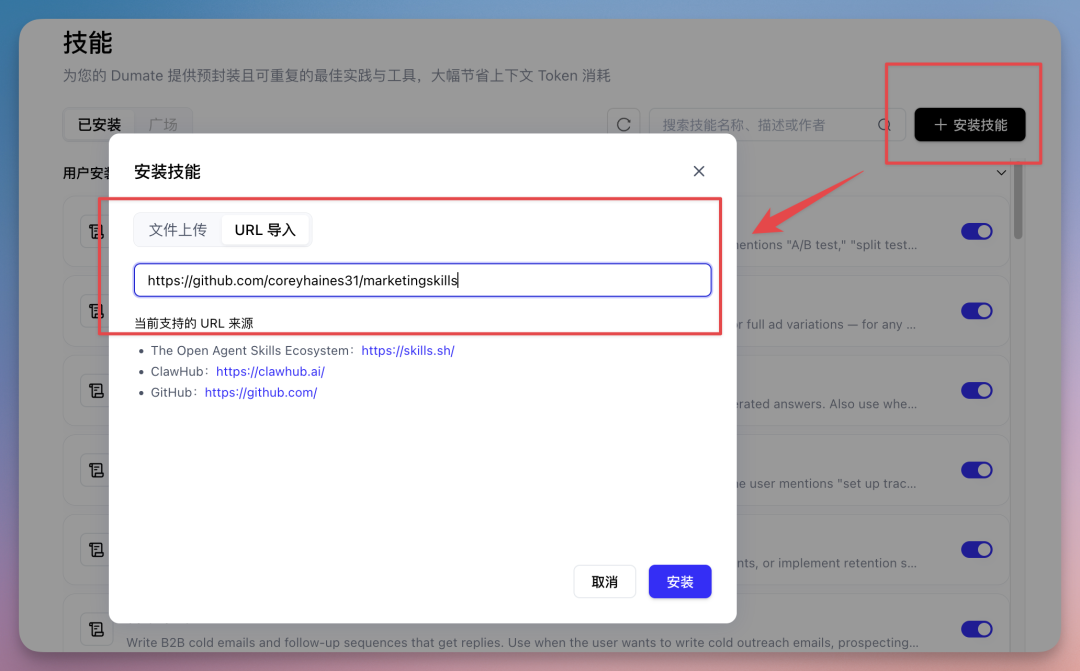The height and width of the screenshot is (671, 1080).
Task: Switch to the 文件上传 tab in the dialog
Action: point(178,229)
